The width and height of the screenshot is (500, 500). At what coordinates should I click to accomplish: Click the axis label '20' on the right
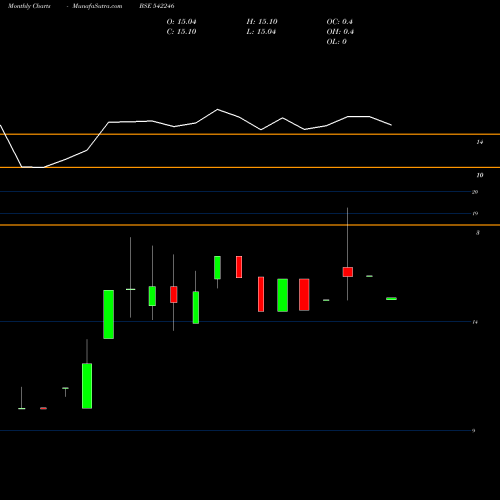point(475,192)
